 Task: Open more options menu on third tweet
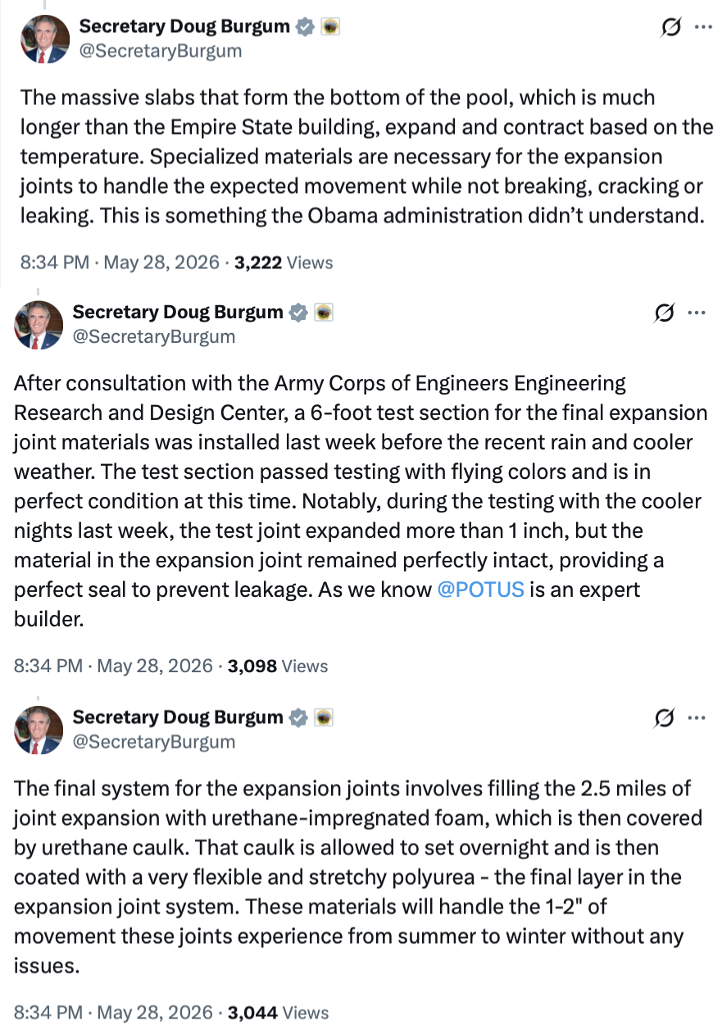pos(697,718)
